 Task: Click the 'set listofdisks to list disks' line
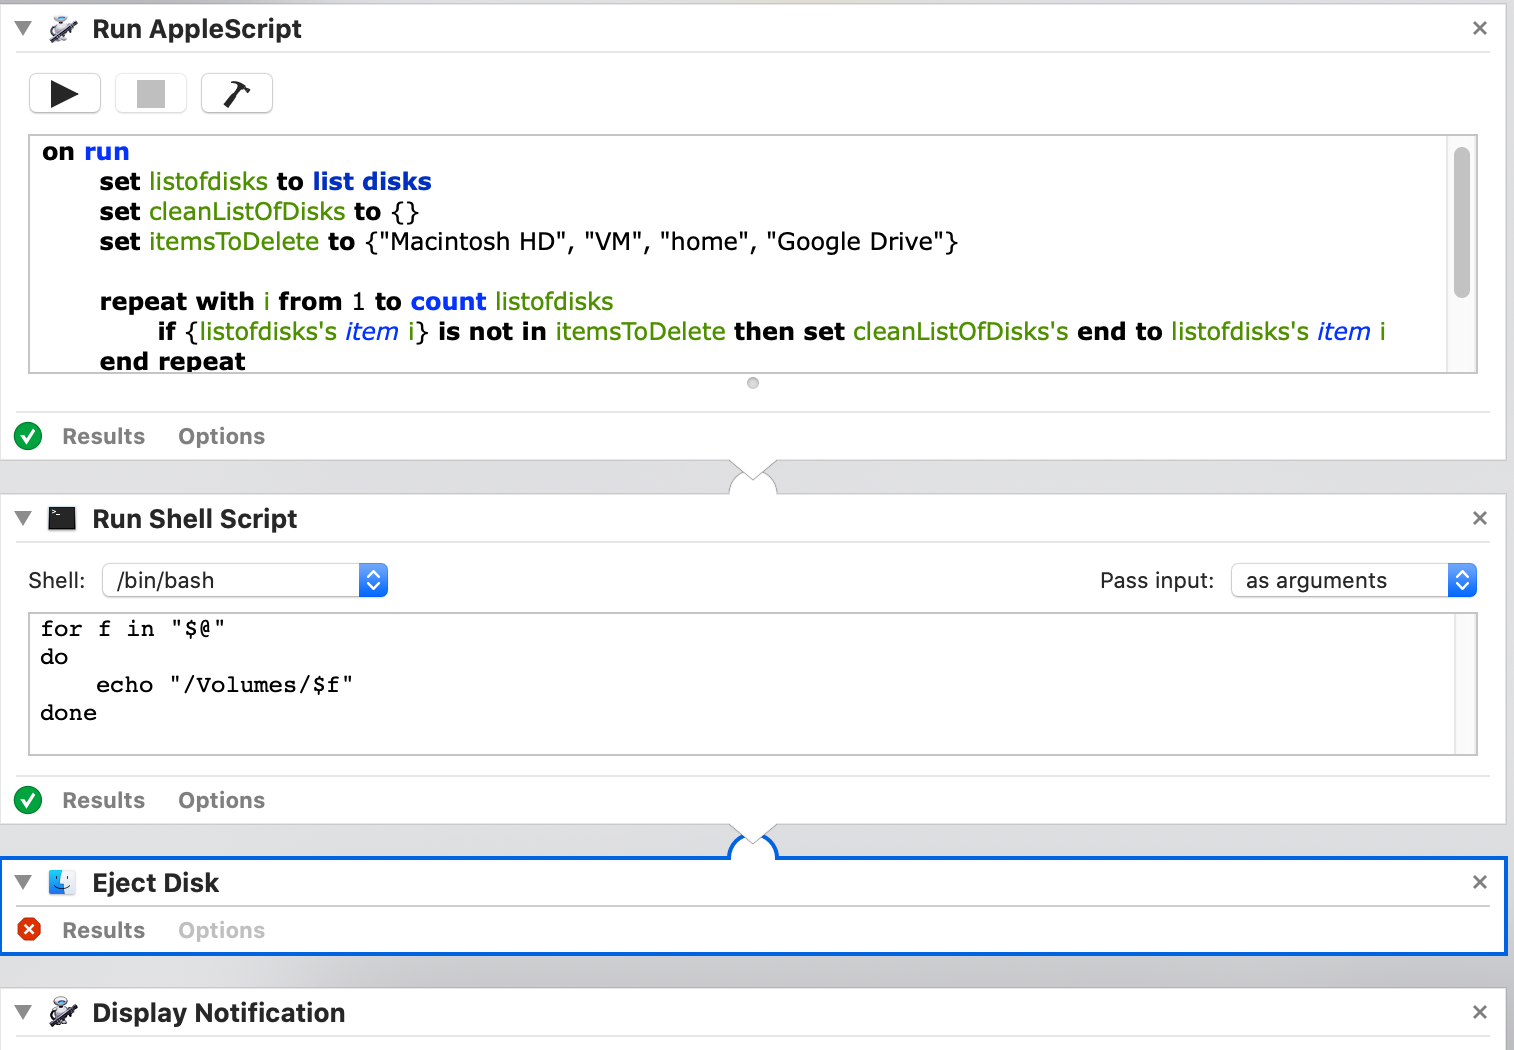tap(265, 182)
